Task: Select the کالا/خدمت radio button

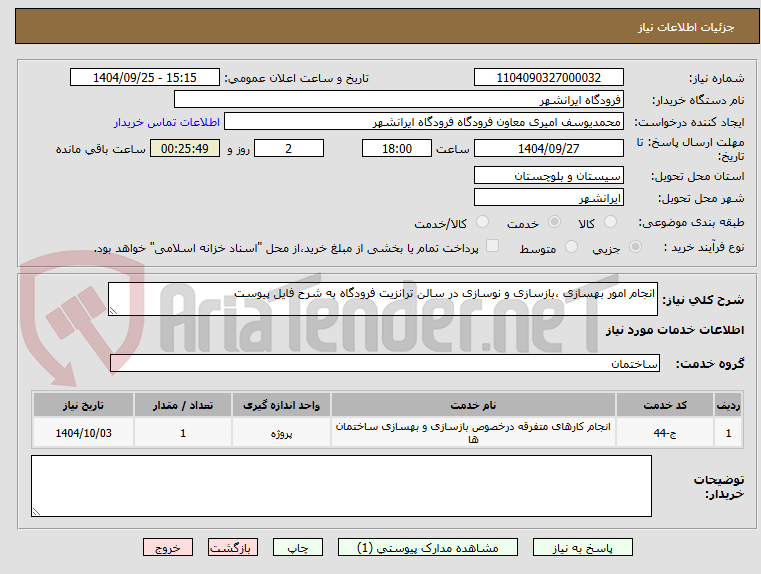Action: click(482, 222)
